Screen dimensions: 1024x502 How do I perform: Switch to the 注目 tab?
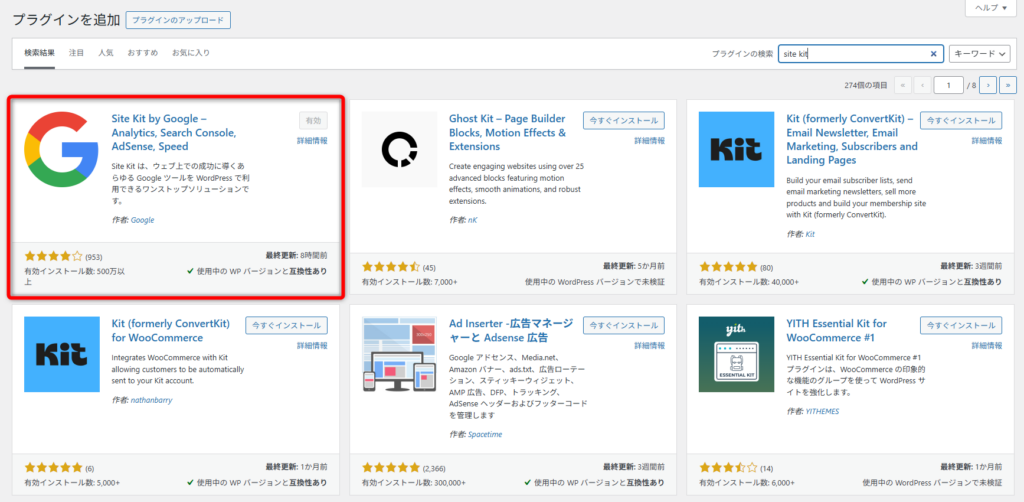tap(76, 53)
